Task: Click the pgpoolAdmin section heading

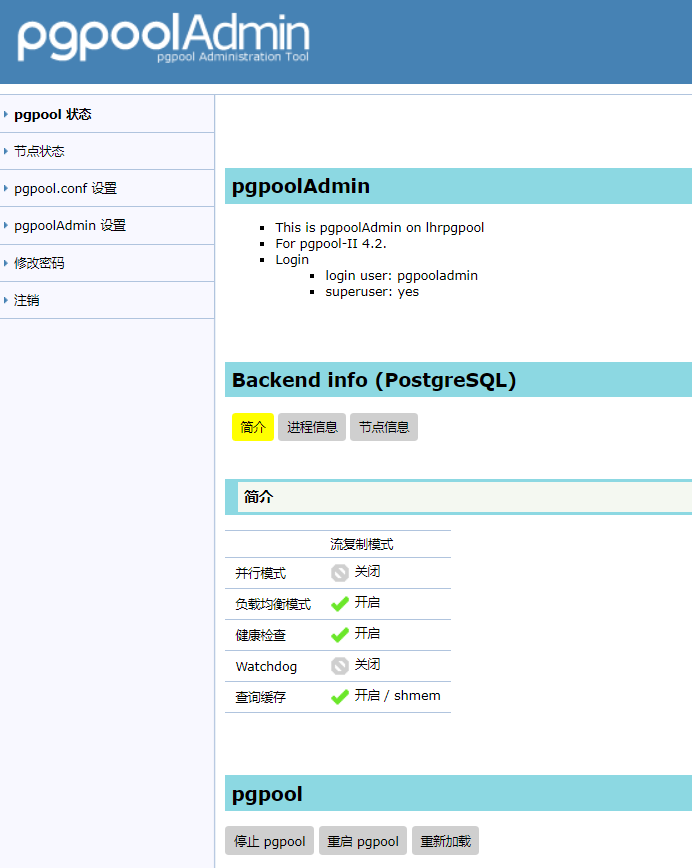Action: point(458,186)
